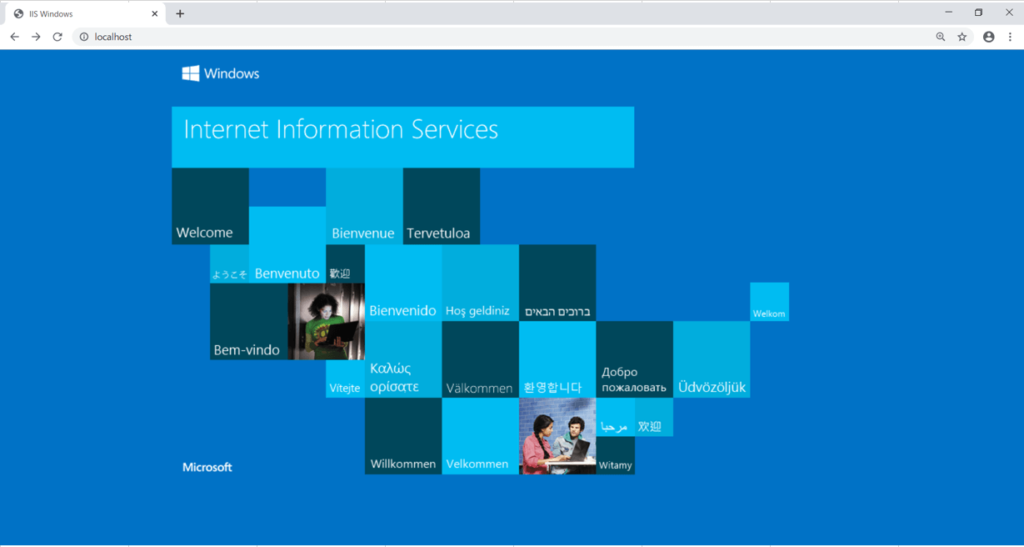The width and height of the screenshot is (1024, 547).
Task: Restore down the browser window
Action: [x=978, y=13]
